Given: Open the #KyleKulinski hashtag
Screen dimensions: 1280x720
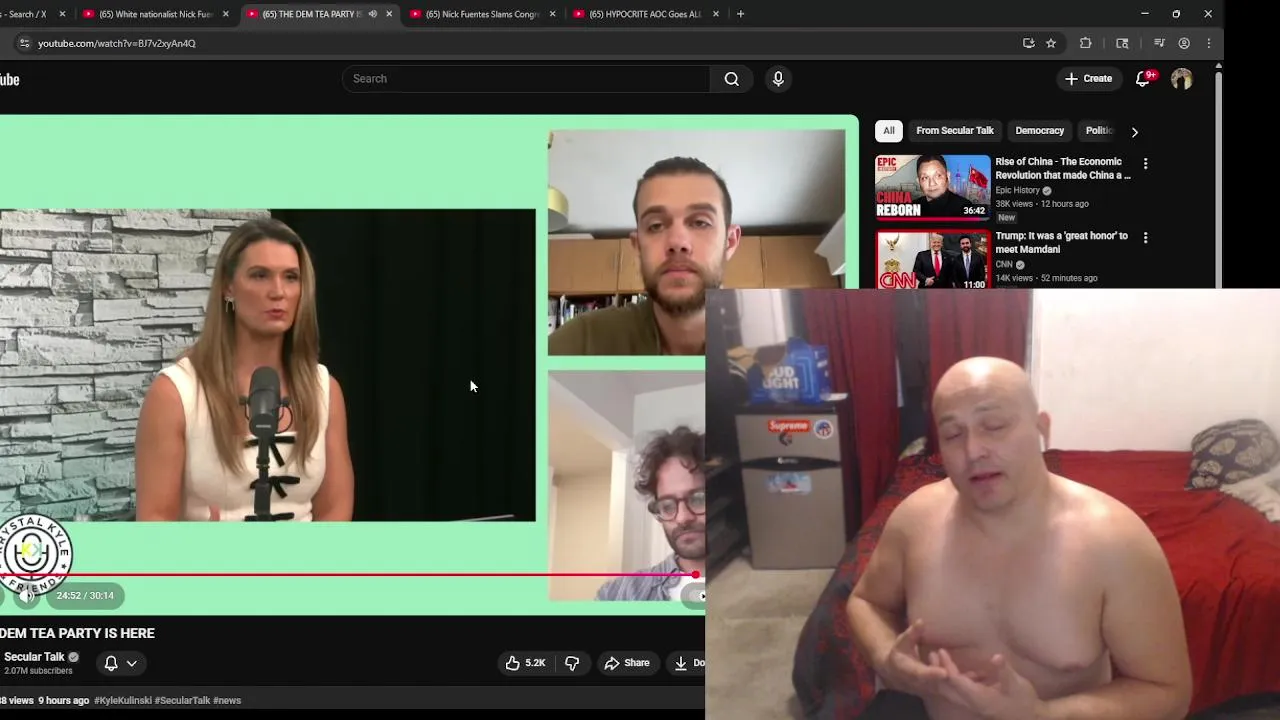Looking at the screenshot, I should [123, 701].
